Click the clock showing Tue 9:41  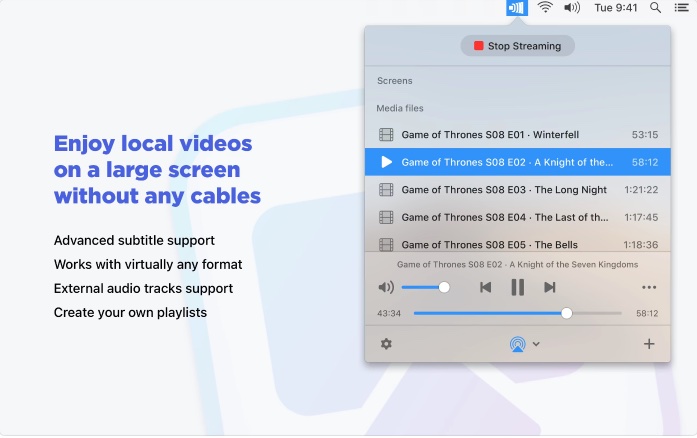tap(616, 8)
